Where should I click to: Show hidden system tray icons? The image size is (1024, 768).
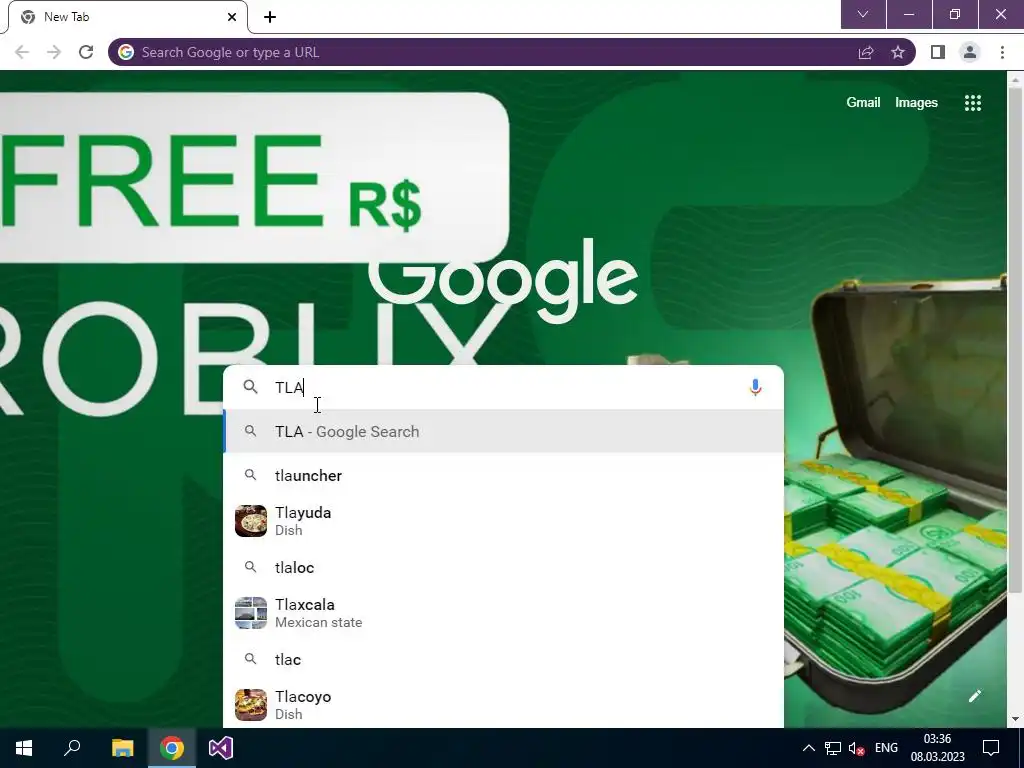(808, 748)
